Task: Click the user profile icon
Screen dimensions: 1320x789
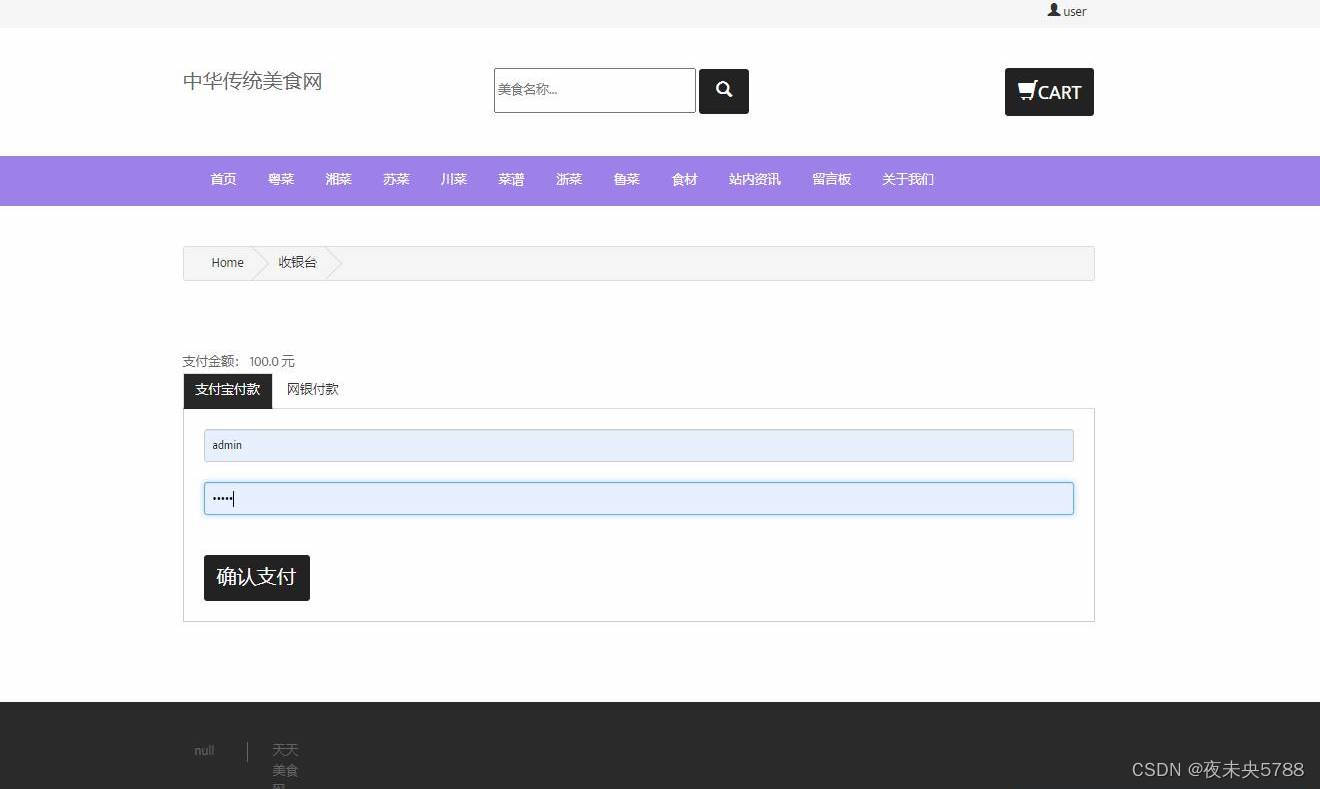Action: click(1054, 10)
